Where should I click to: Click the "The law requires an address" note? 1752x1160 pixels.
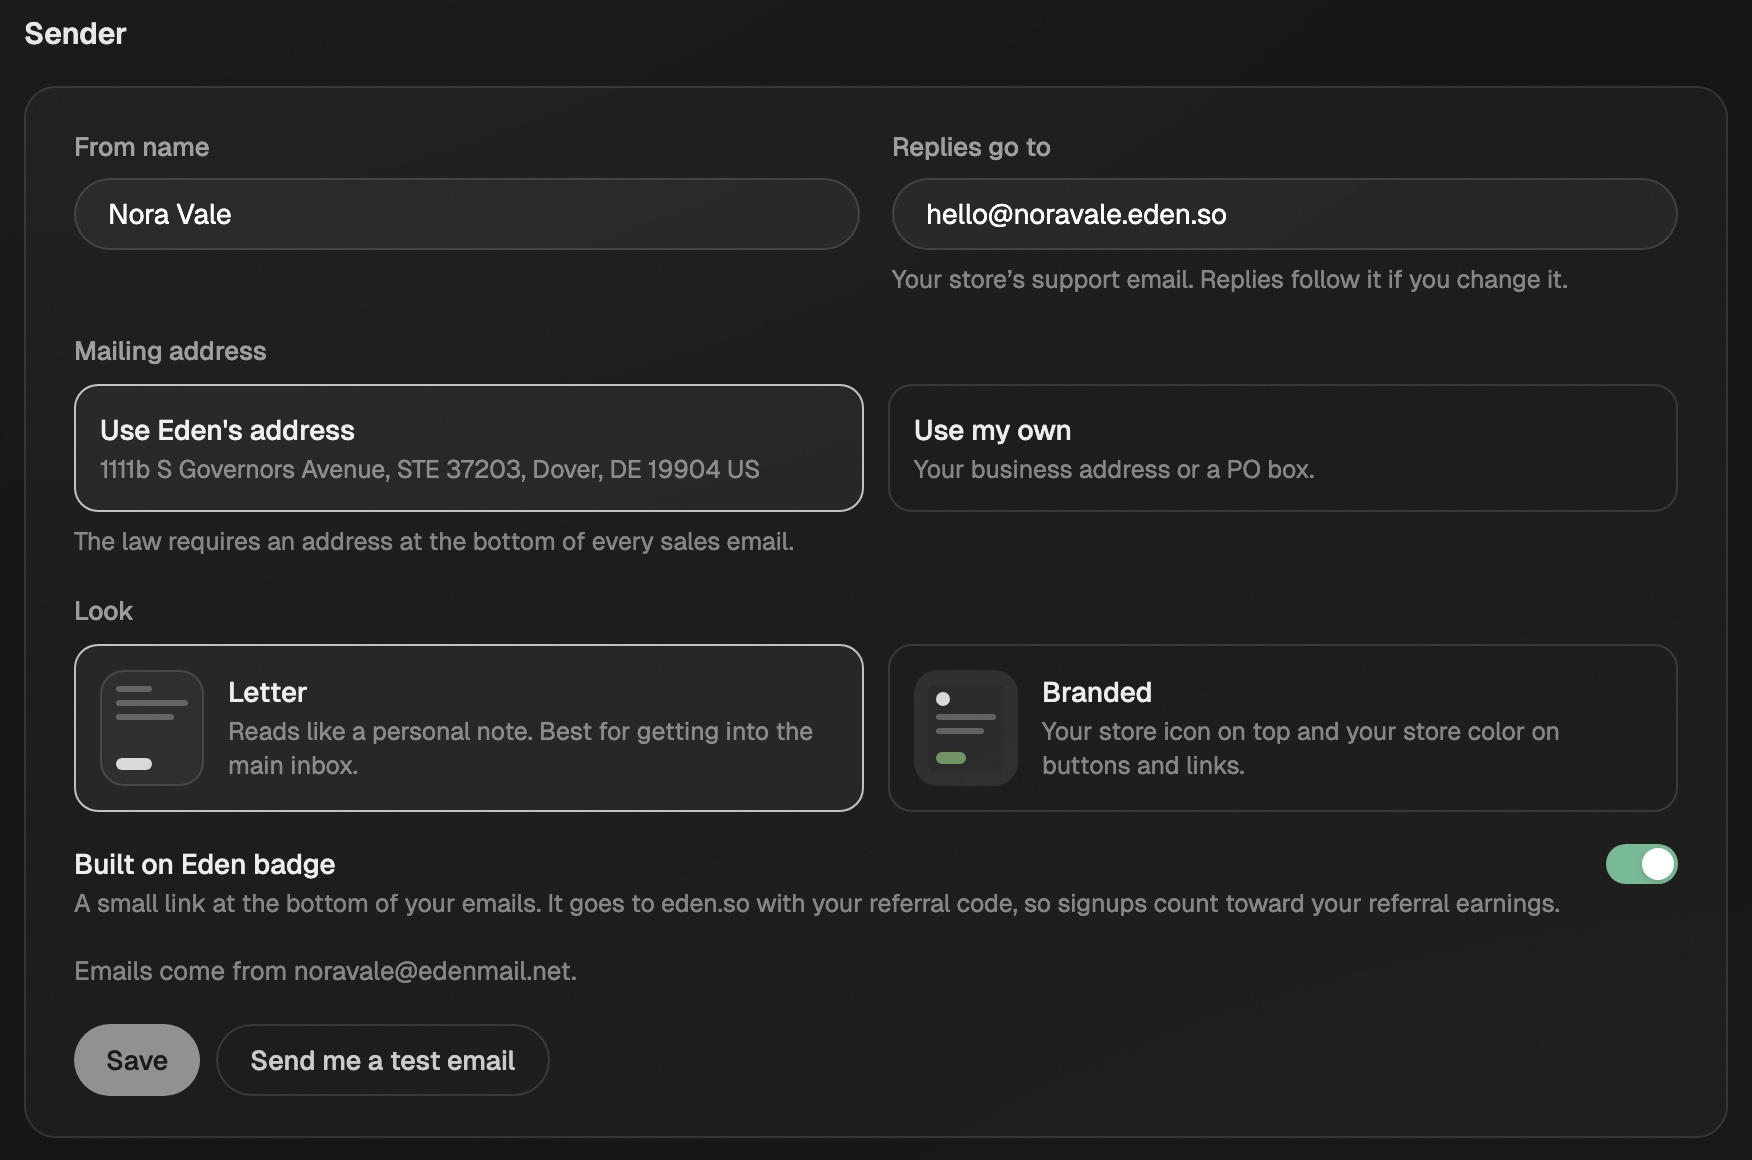click(434, 541)
